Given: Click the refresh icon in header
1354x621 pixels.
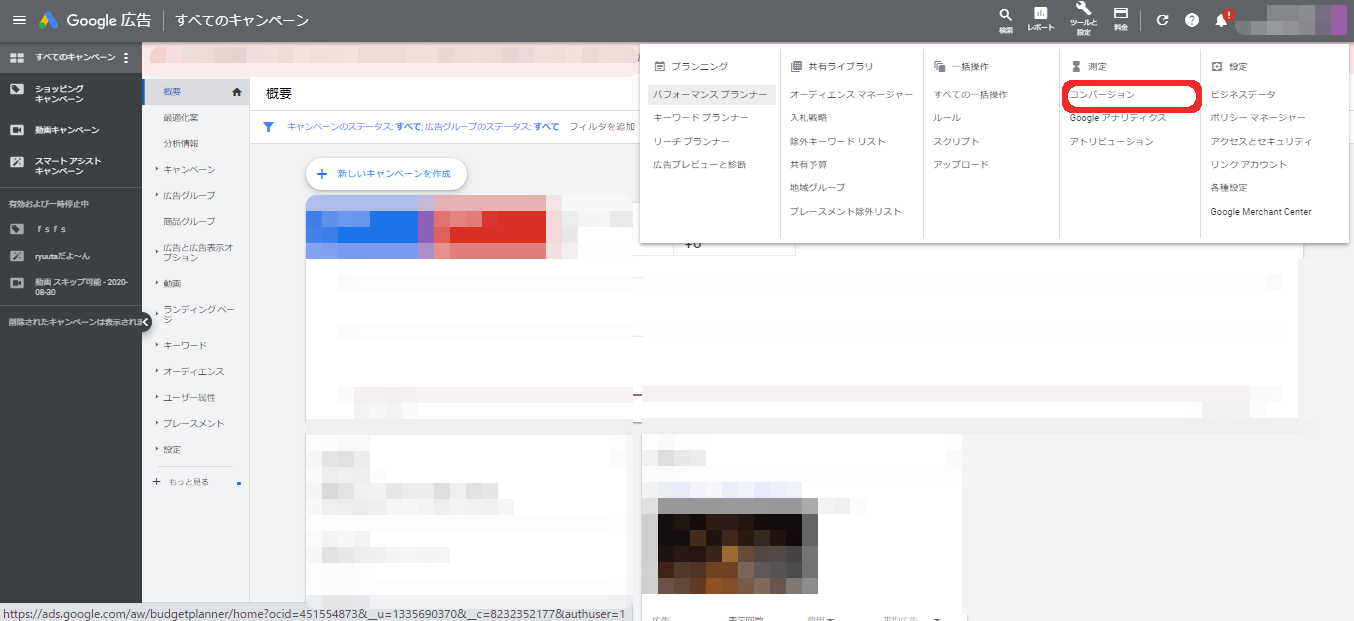Looking at the screenshot, I should [x=1162, y=20].
